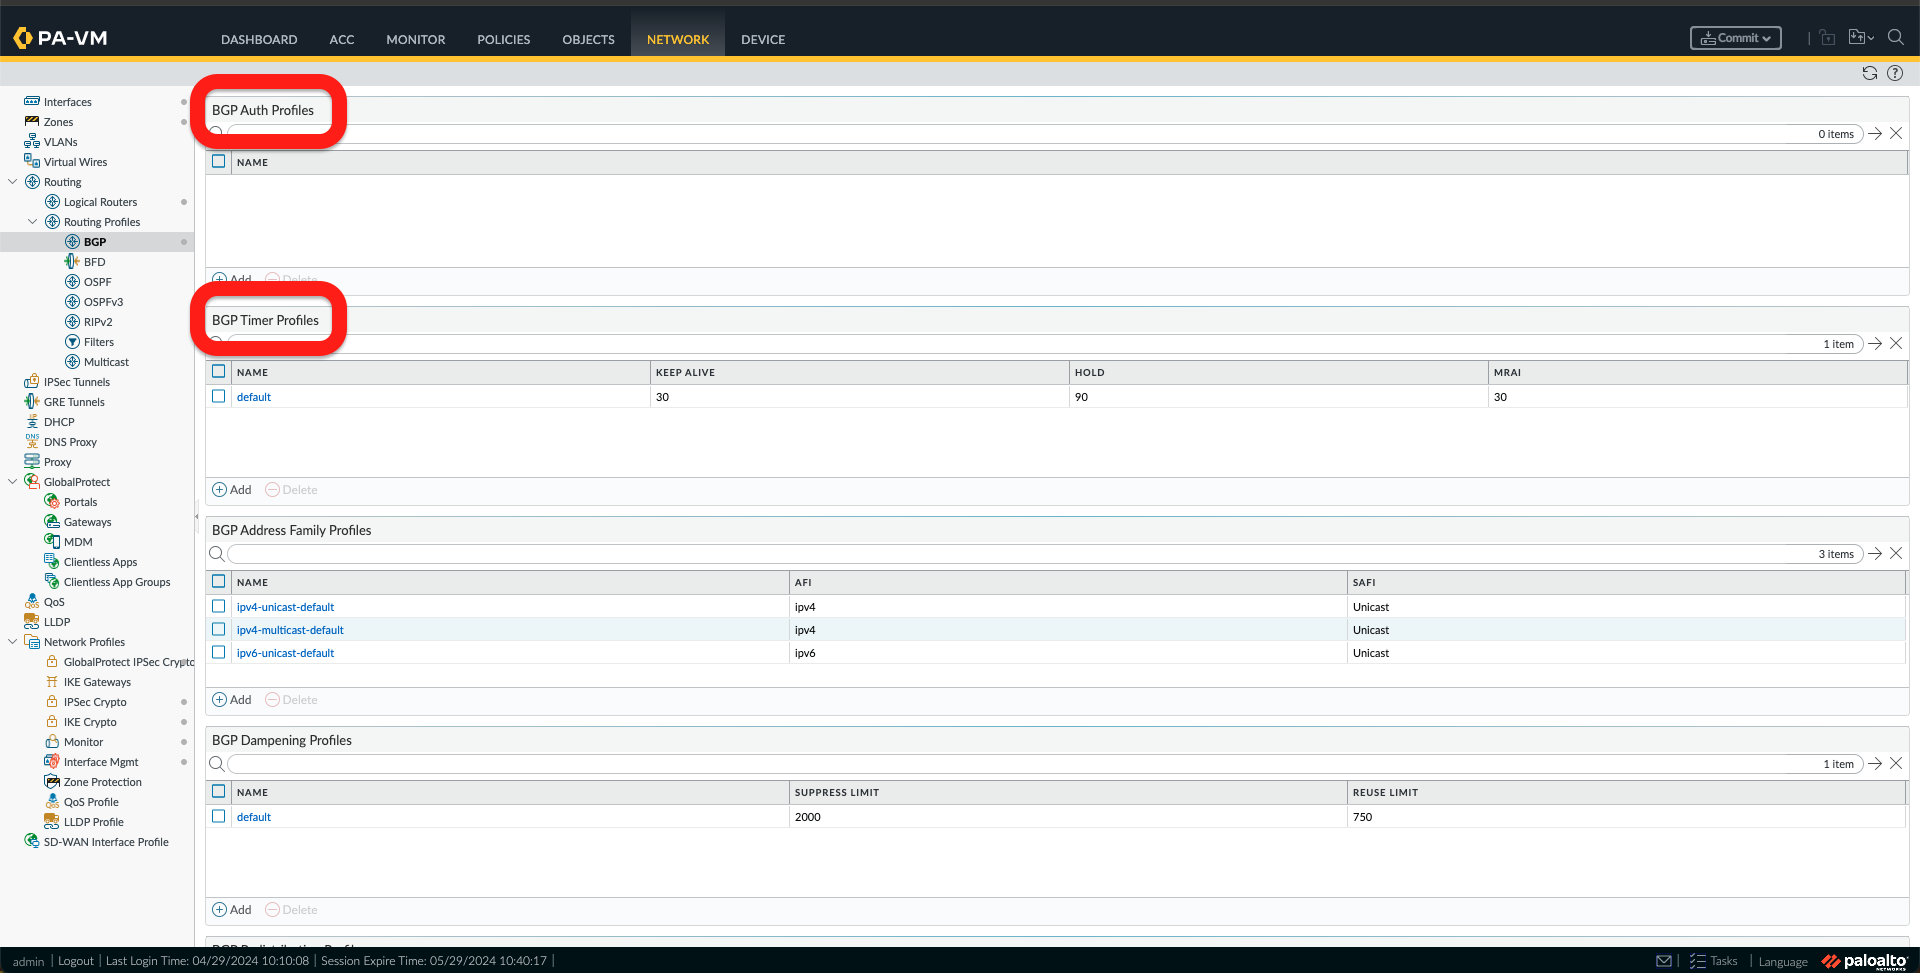This screenshot has width=1920, height=973.
Task: Select the ipv4-multicast-default profile checkbox
Action: tap(218, 629)
